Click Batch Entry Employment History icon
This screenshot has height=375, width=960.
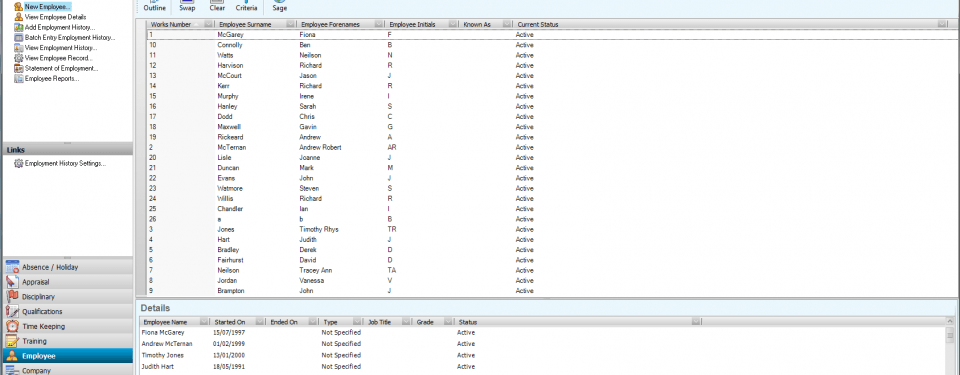[18, 37]
